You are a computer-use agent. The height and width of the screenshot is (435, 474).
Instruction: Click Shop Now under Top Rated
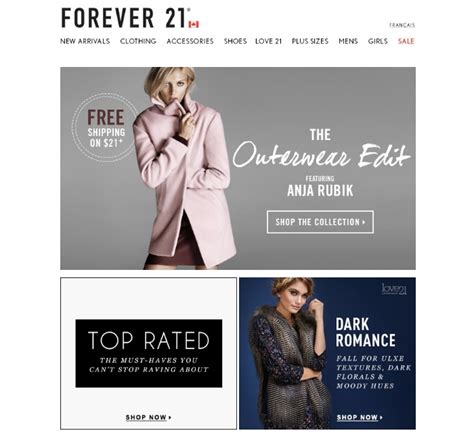point(148,417)
